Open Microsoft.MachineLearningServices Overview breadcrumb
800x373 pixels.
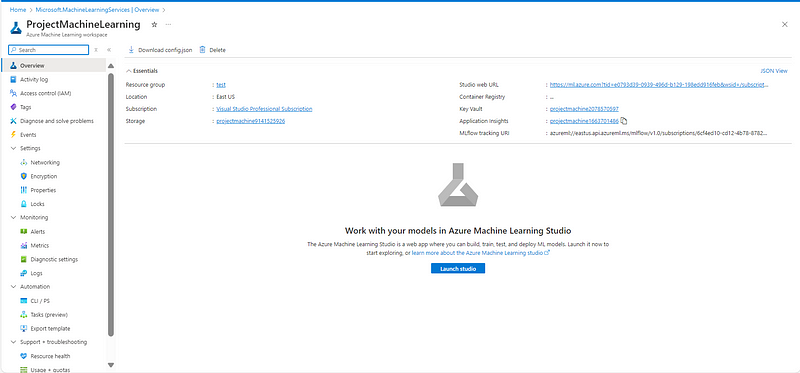[97, 10]
